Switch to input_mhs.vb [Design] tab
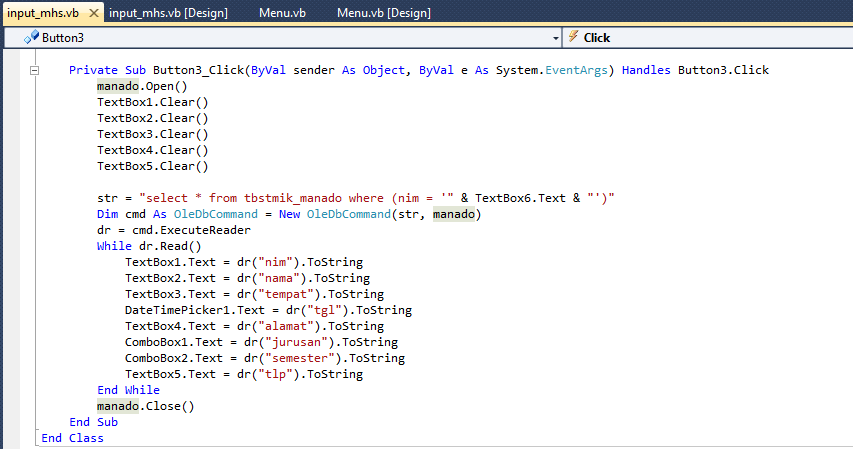 168,13
